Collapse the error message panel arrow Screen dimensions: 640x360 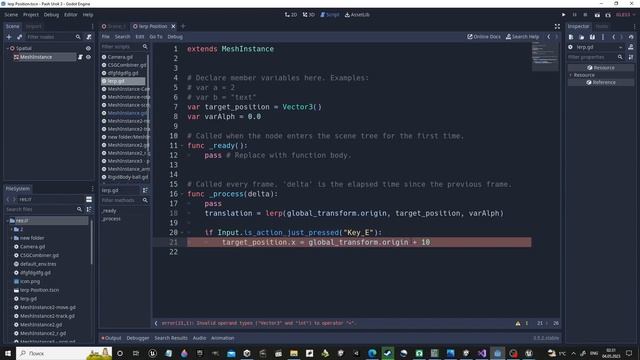pos(156,323)
